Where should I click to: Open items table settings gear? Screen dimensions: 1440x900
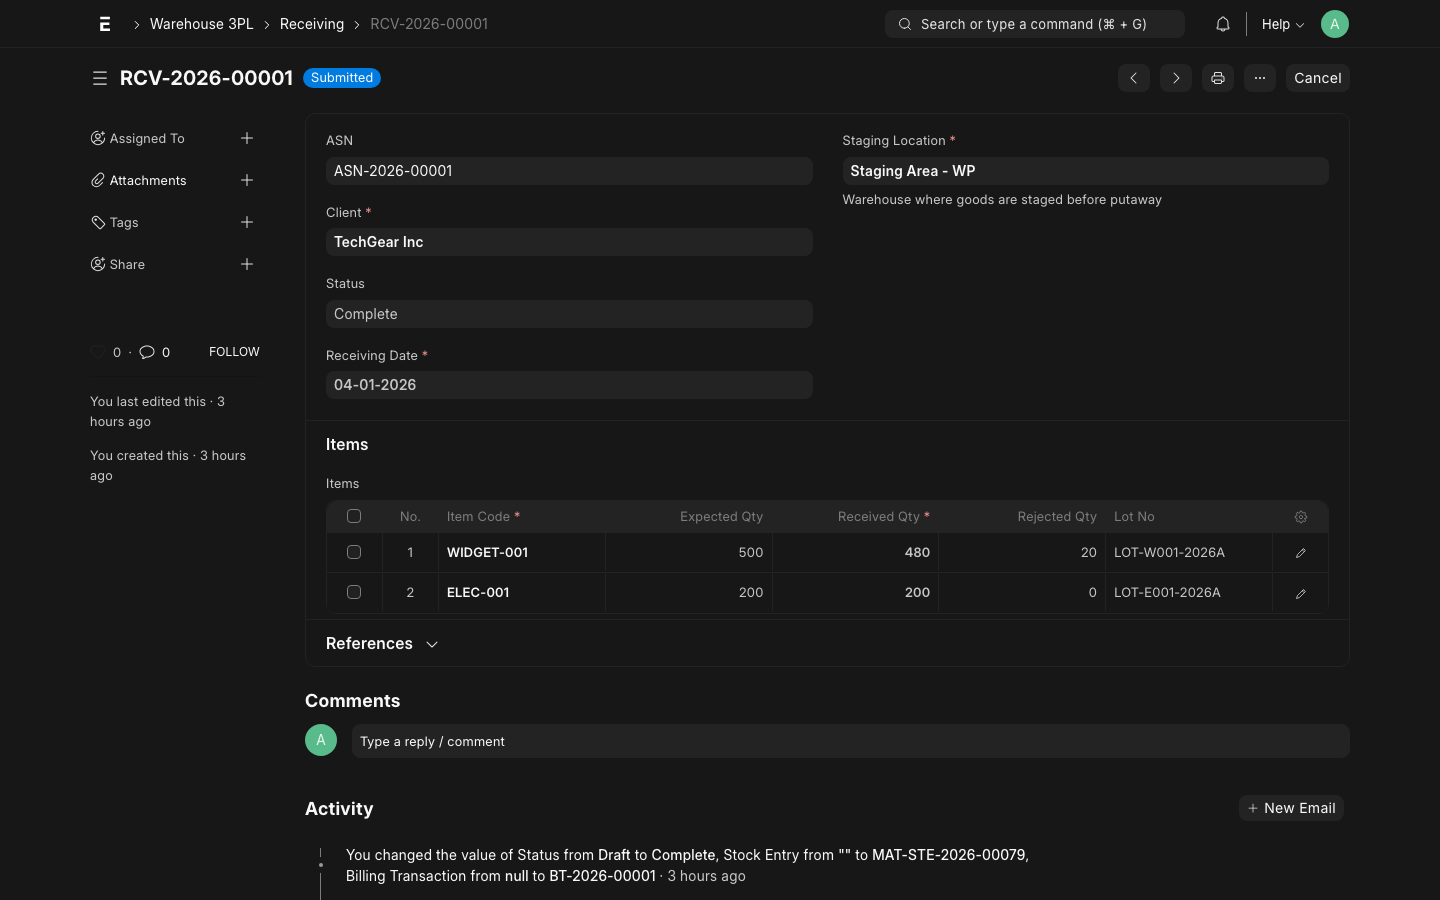1300,517
